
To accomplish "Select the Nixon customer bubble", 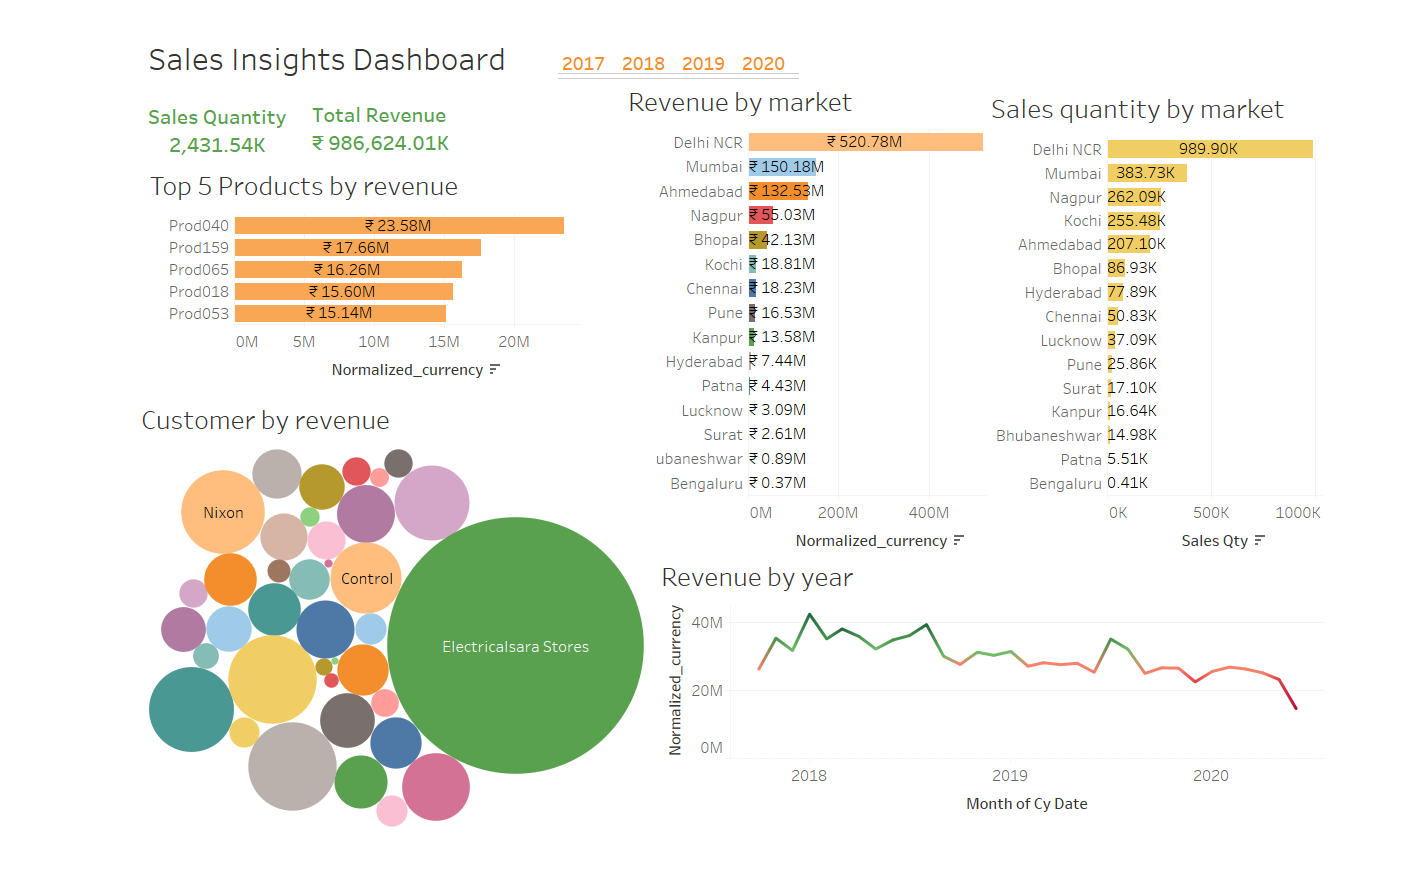I will coord(222,512).
